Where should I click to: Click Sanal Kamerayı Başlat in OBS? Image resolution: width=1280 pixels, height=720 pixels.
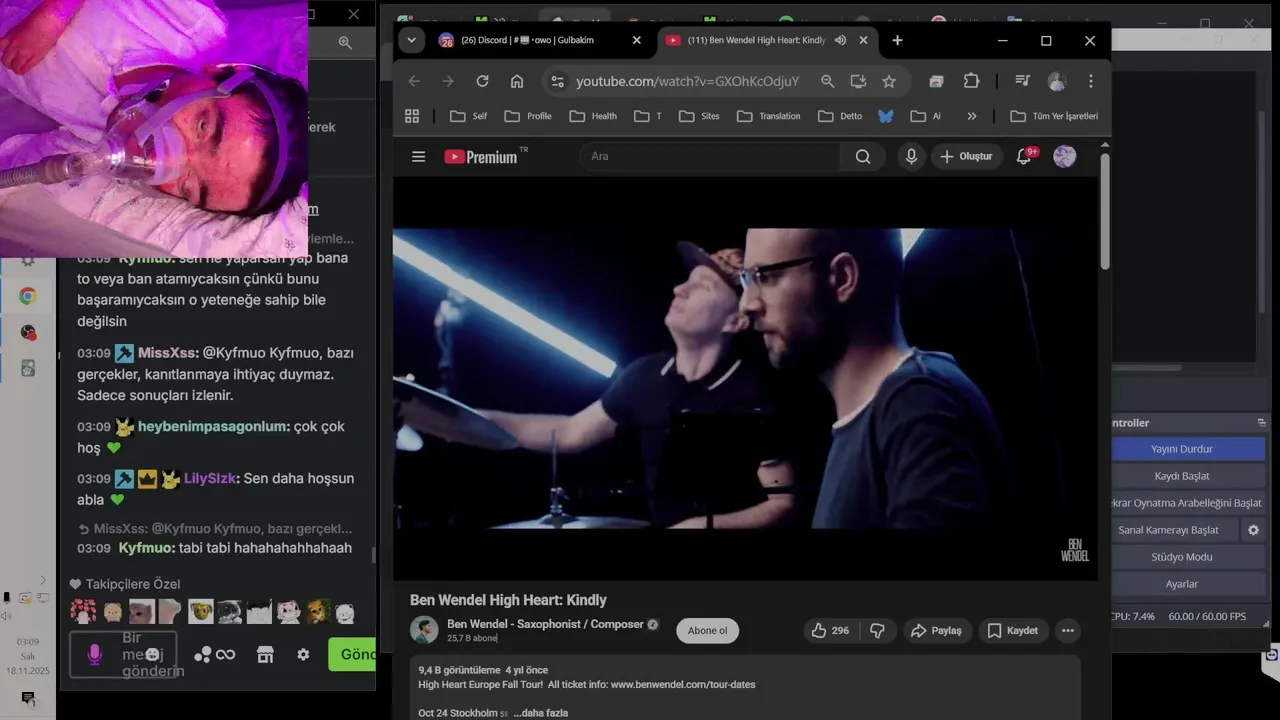pyautogui.click(x=1175, y=530)
